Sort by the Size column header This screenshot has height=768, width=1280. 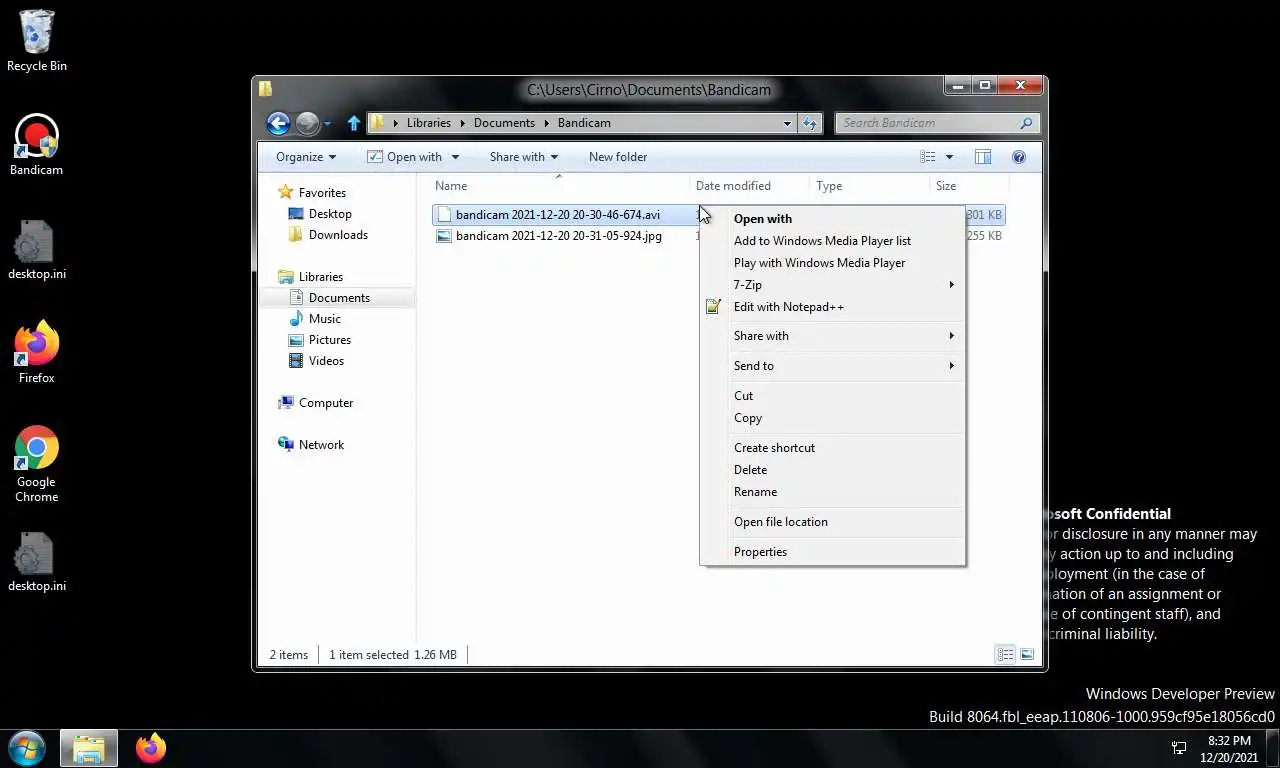pos(969,186)
